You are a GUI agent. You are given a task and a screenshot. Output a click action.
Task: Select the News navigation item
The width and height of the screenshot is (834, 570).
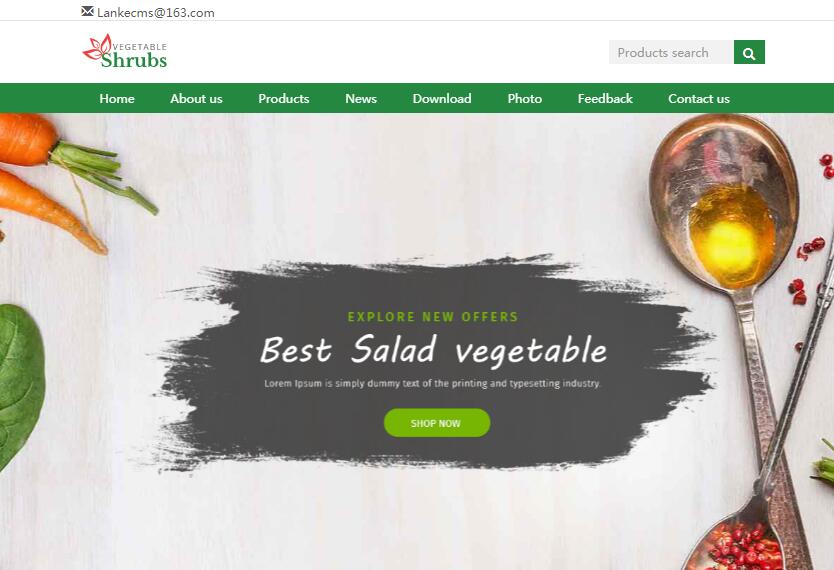(361, 98)
